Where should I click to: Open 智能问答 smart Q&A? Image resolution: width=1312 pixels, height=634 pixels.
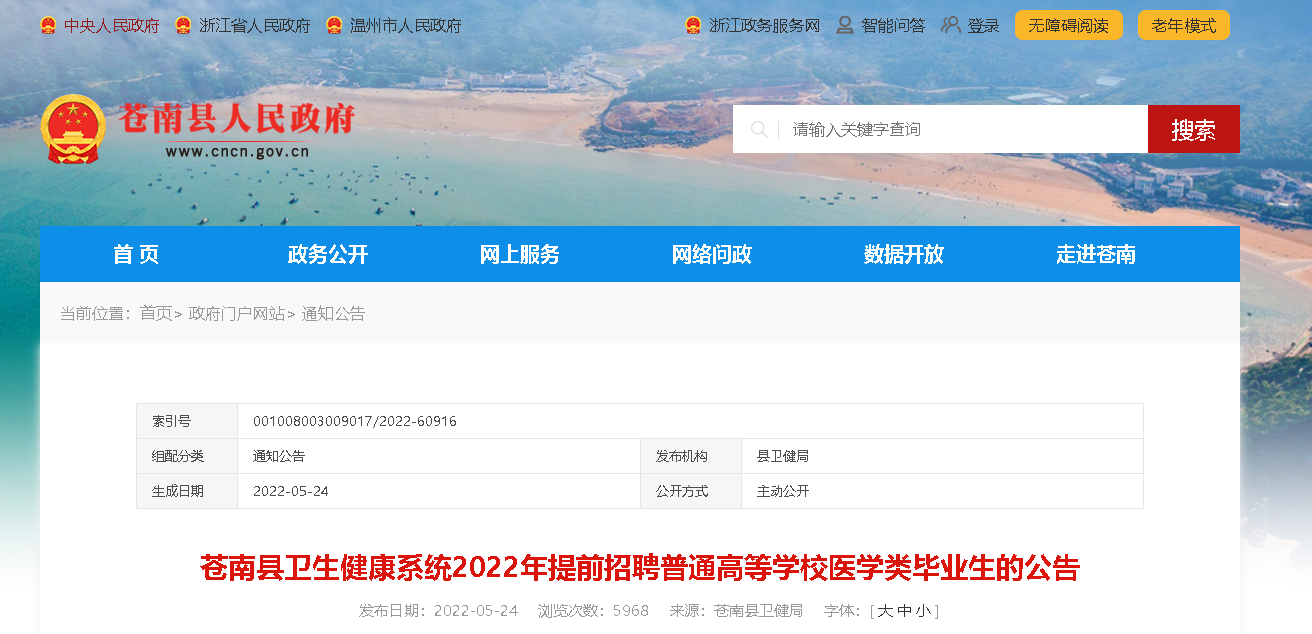click(893, 26)
